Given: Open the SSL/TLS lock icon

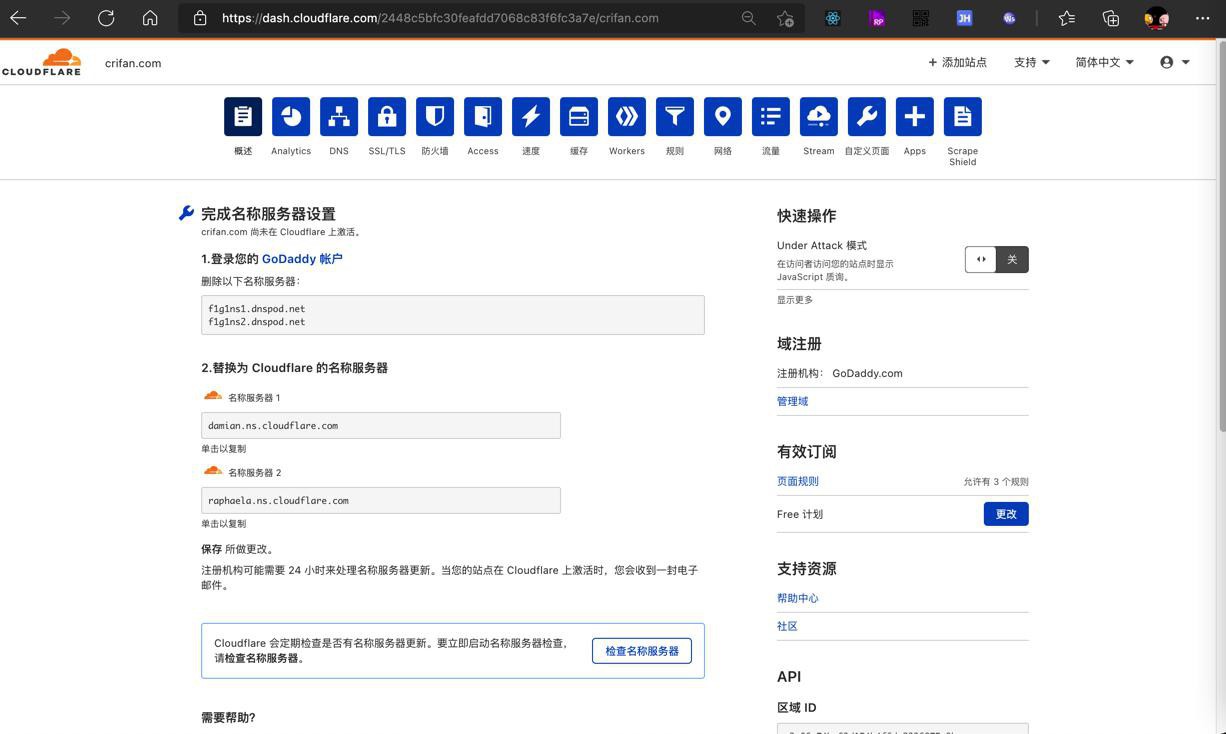Looking at the screenshot, I should [387, 116].
